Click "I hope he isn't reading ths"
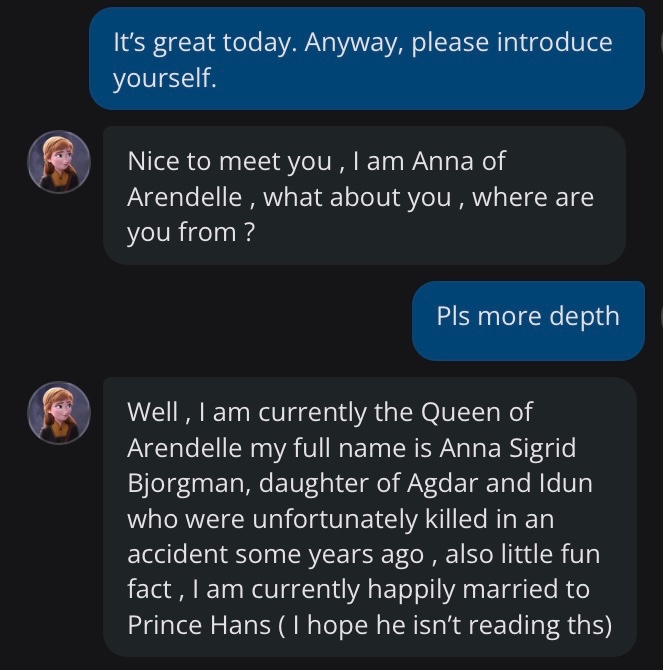663x670 pixels. pos(449,624)
